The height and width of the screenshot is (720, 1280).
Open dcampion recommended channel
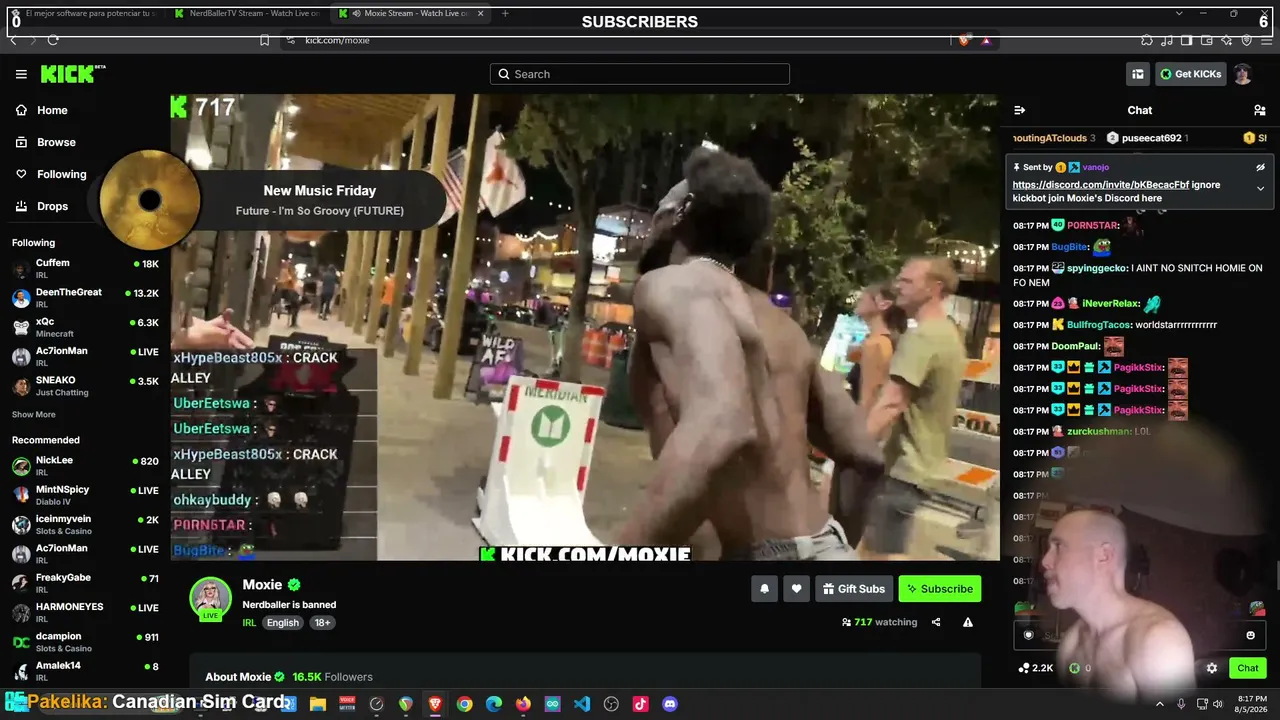tap(85, 641)
